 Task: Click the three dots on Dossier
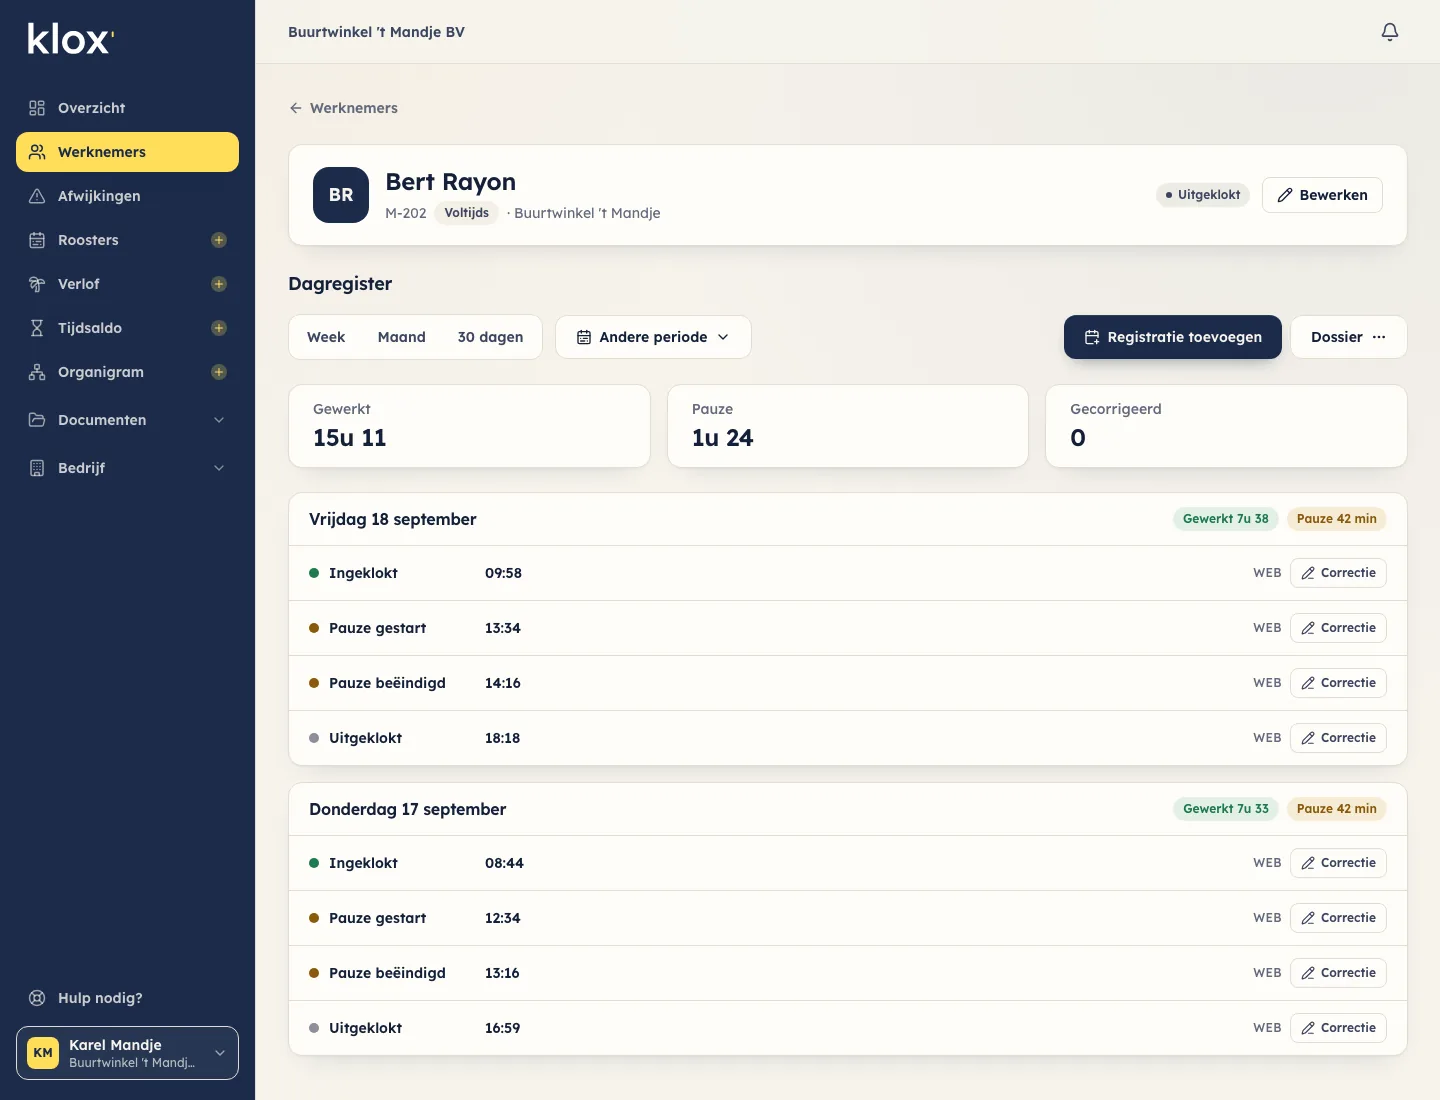tap(1379, 337)
